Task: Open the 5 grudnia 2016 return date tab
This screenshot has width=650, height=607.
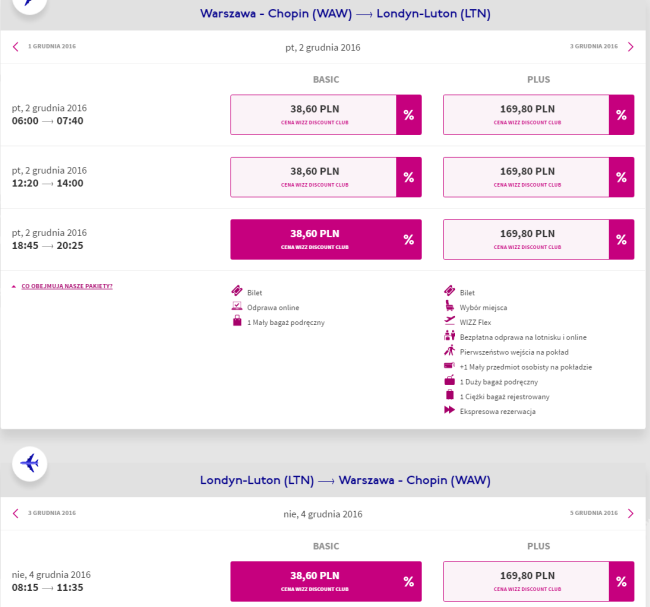Action: tap(601, 513)
